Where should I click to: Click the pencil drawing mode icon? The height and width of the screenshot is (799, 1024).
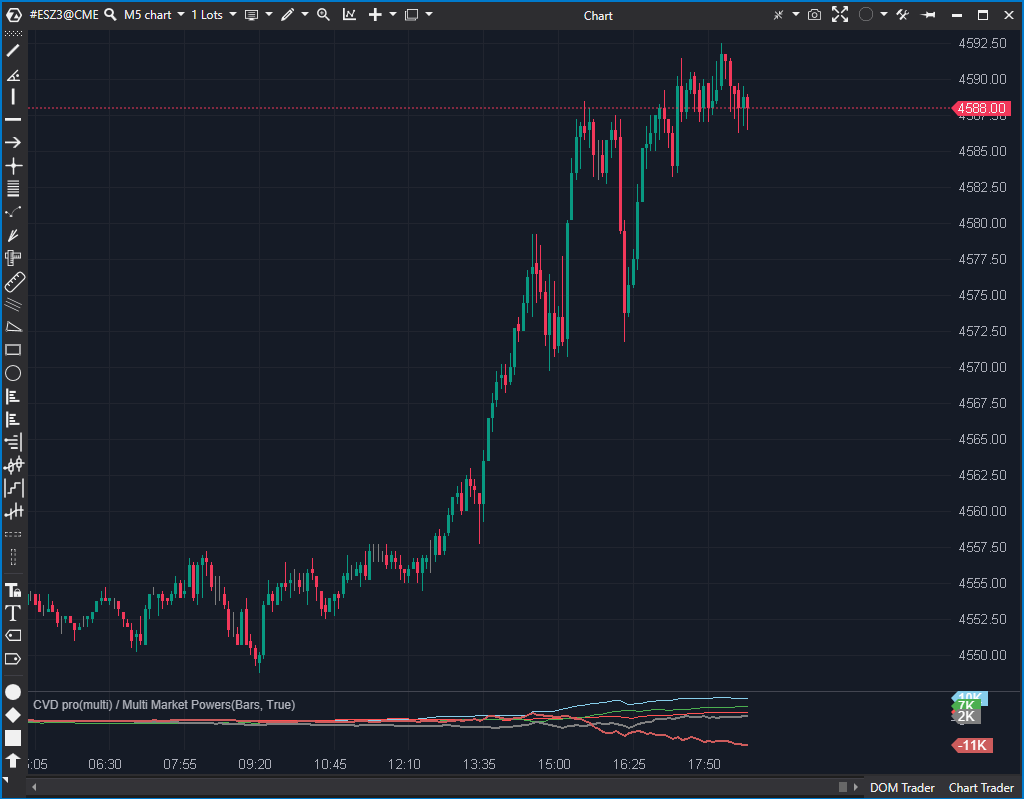tap(288, 14)
